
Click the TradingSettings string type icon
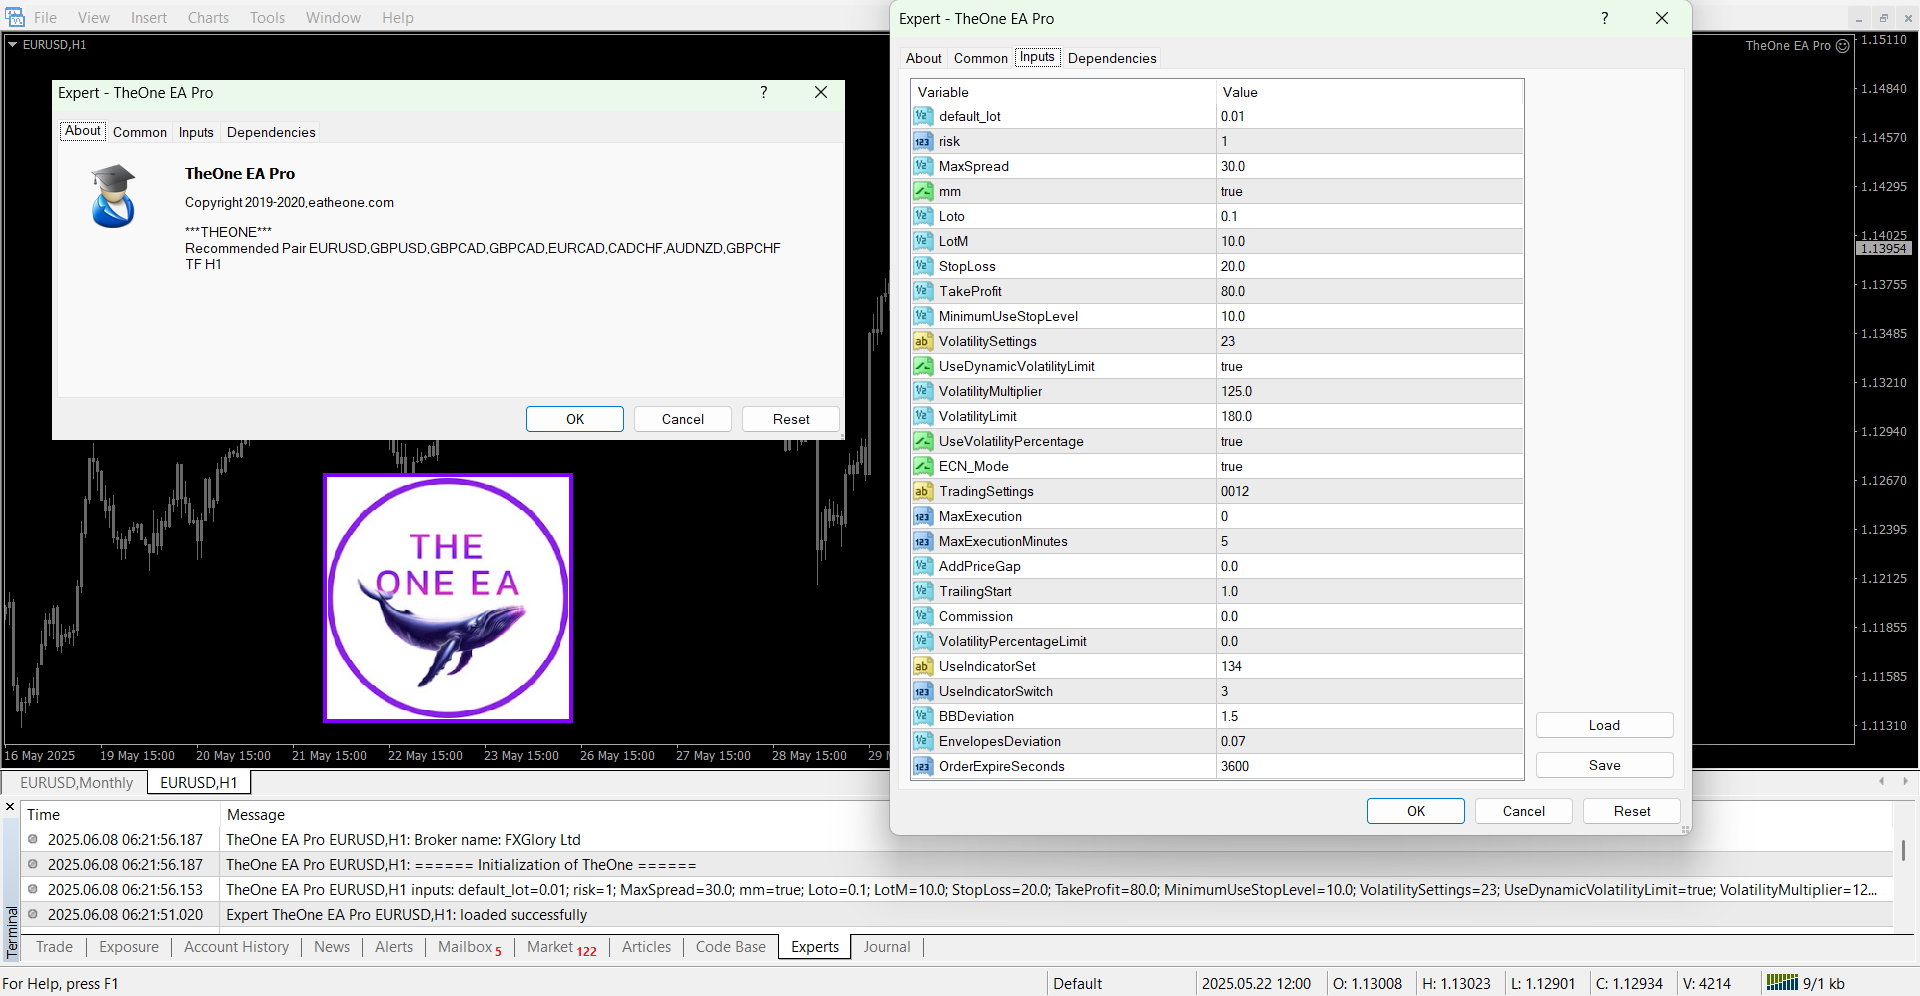pos(922,491)
